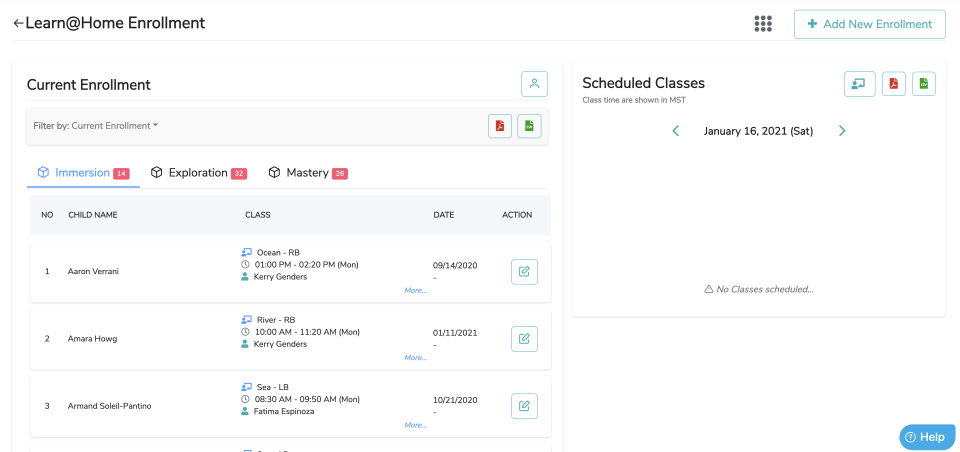Click the Add New Enrollment button
The width and height of the screenshot is (960, 452).
tap(869, 24)
